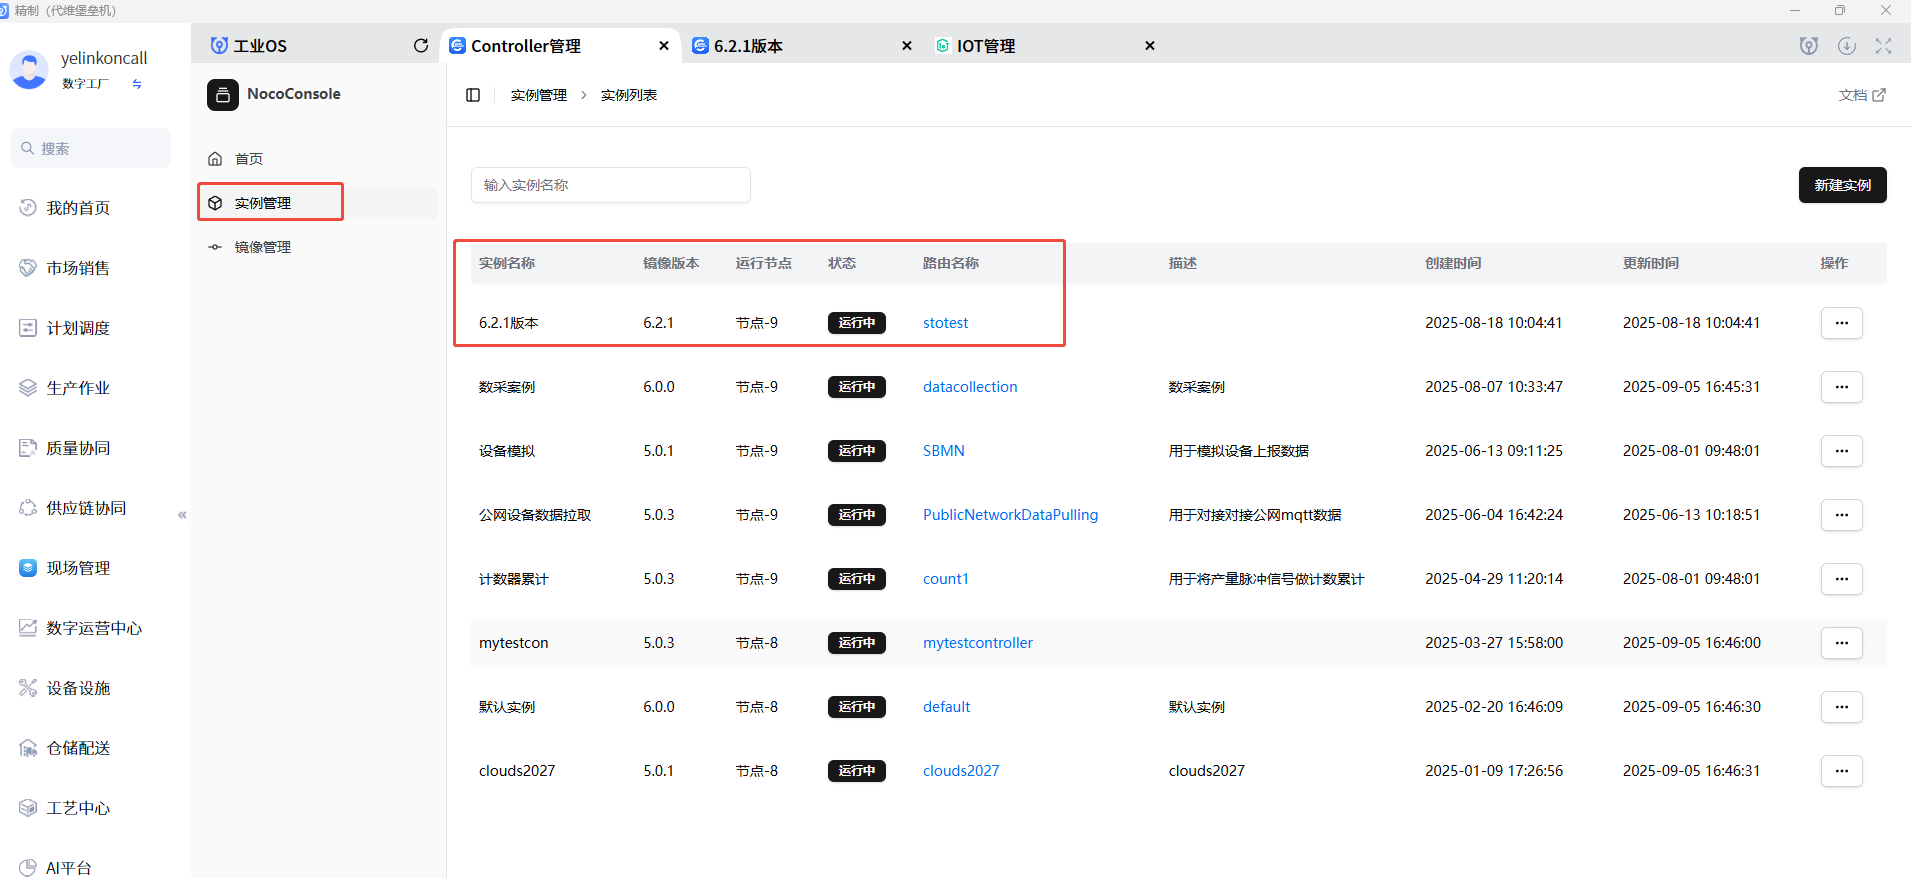
Task: Click the fullscreen expand icon at top right
Action: 1883,46
